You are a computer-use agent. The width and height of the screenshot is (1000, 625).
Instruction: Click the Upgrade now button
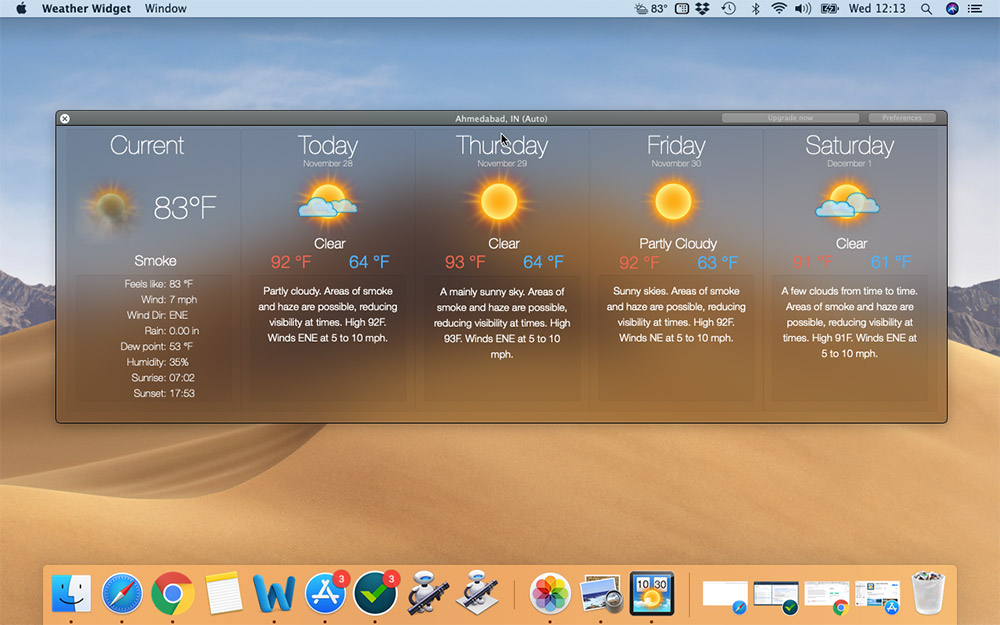pos(789,117)
